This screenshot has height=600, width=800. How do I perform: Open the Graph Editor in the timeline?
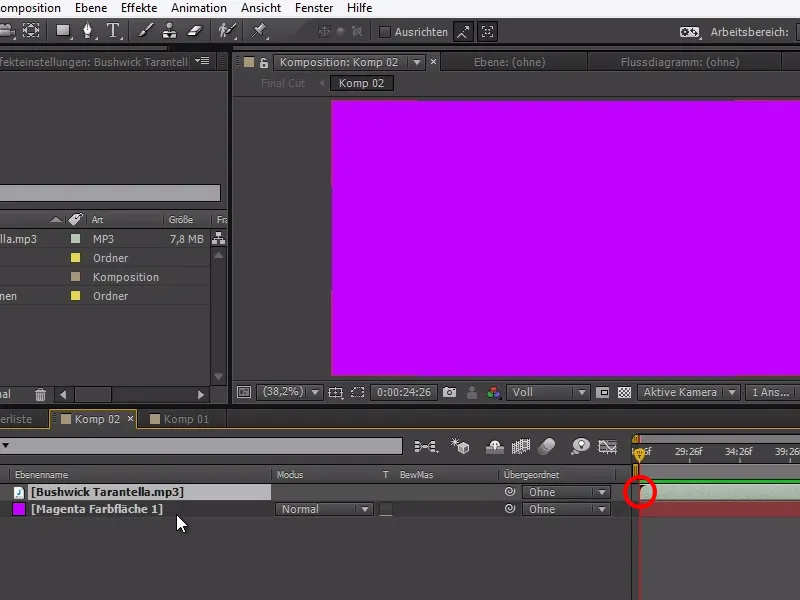point(608,447)
